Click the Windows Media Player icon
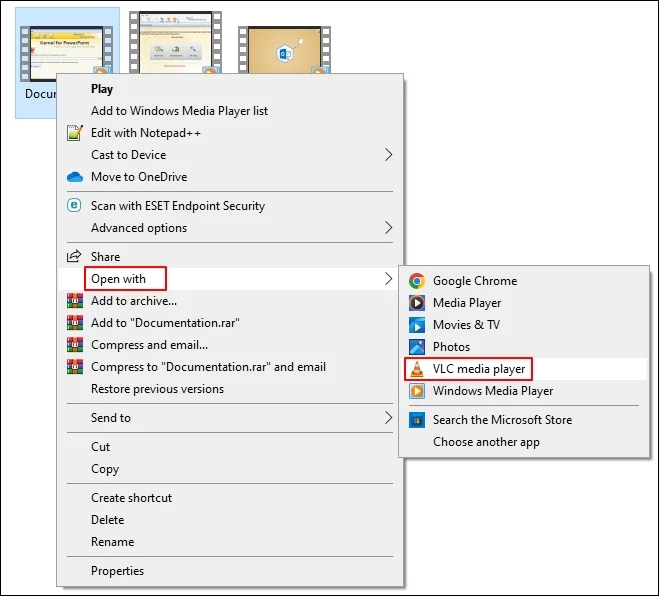Viewport: 659px width, 596px height. pyautogui.click(x=417, y=391)
